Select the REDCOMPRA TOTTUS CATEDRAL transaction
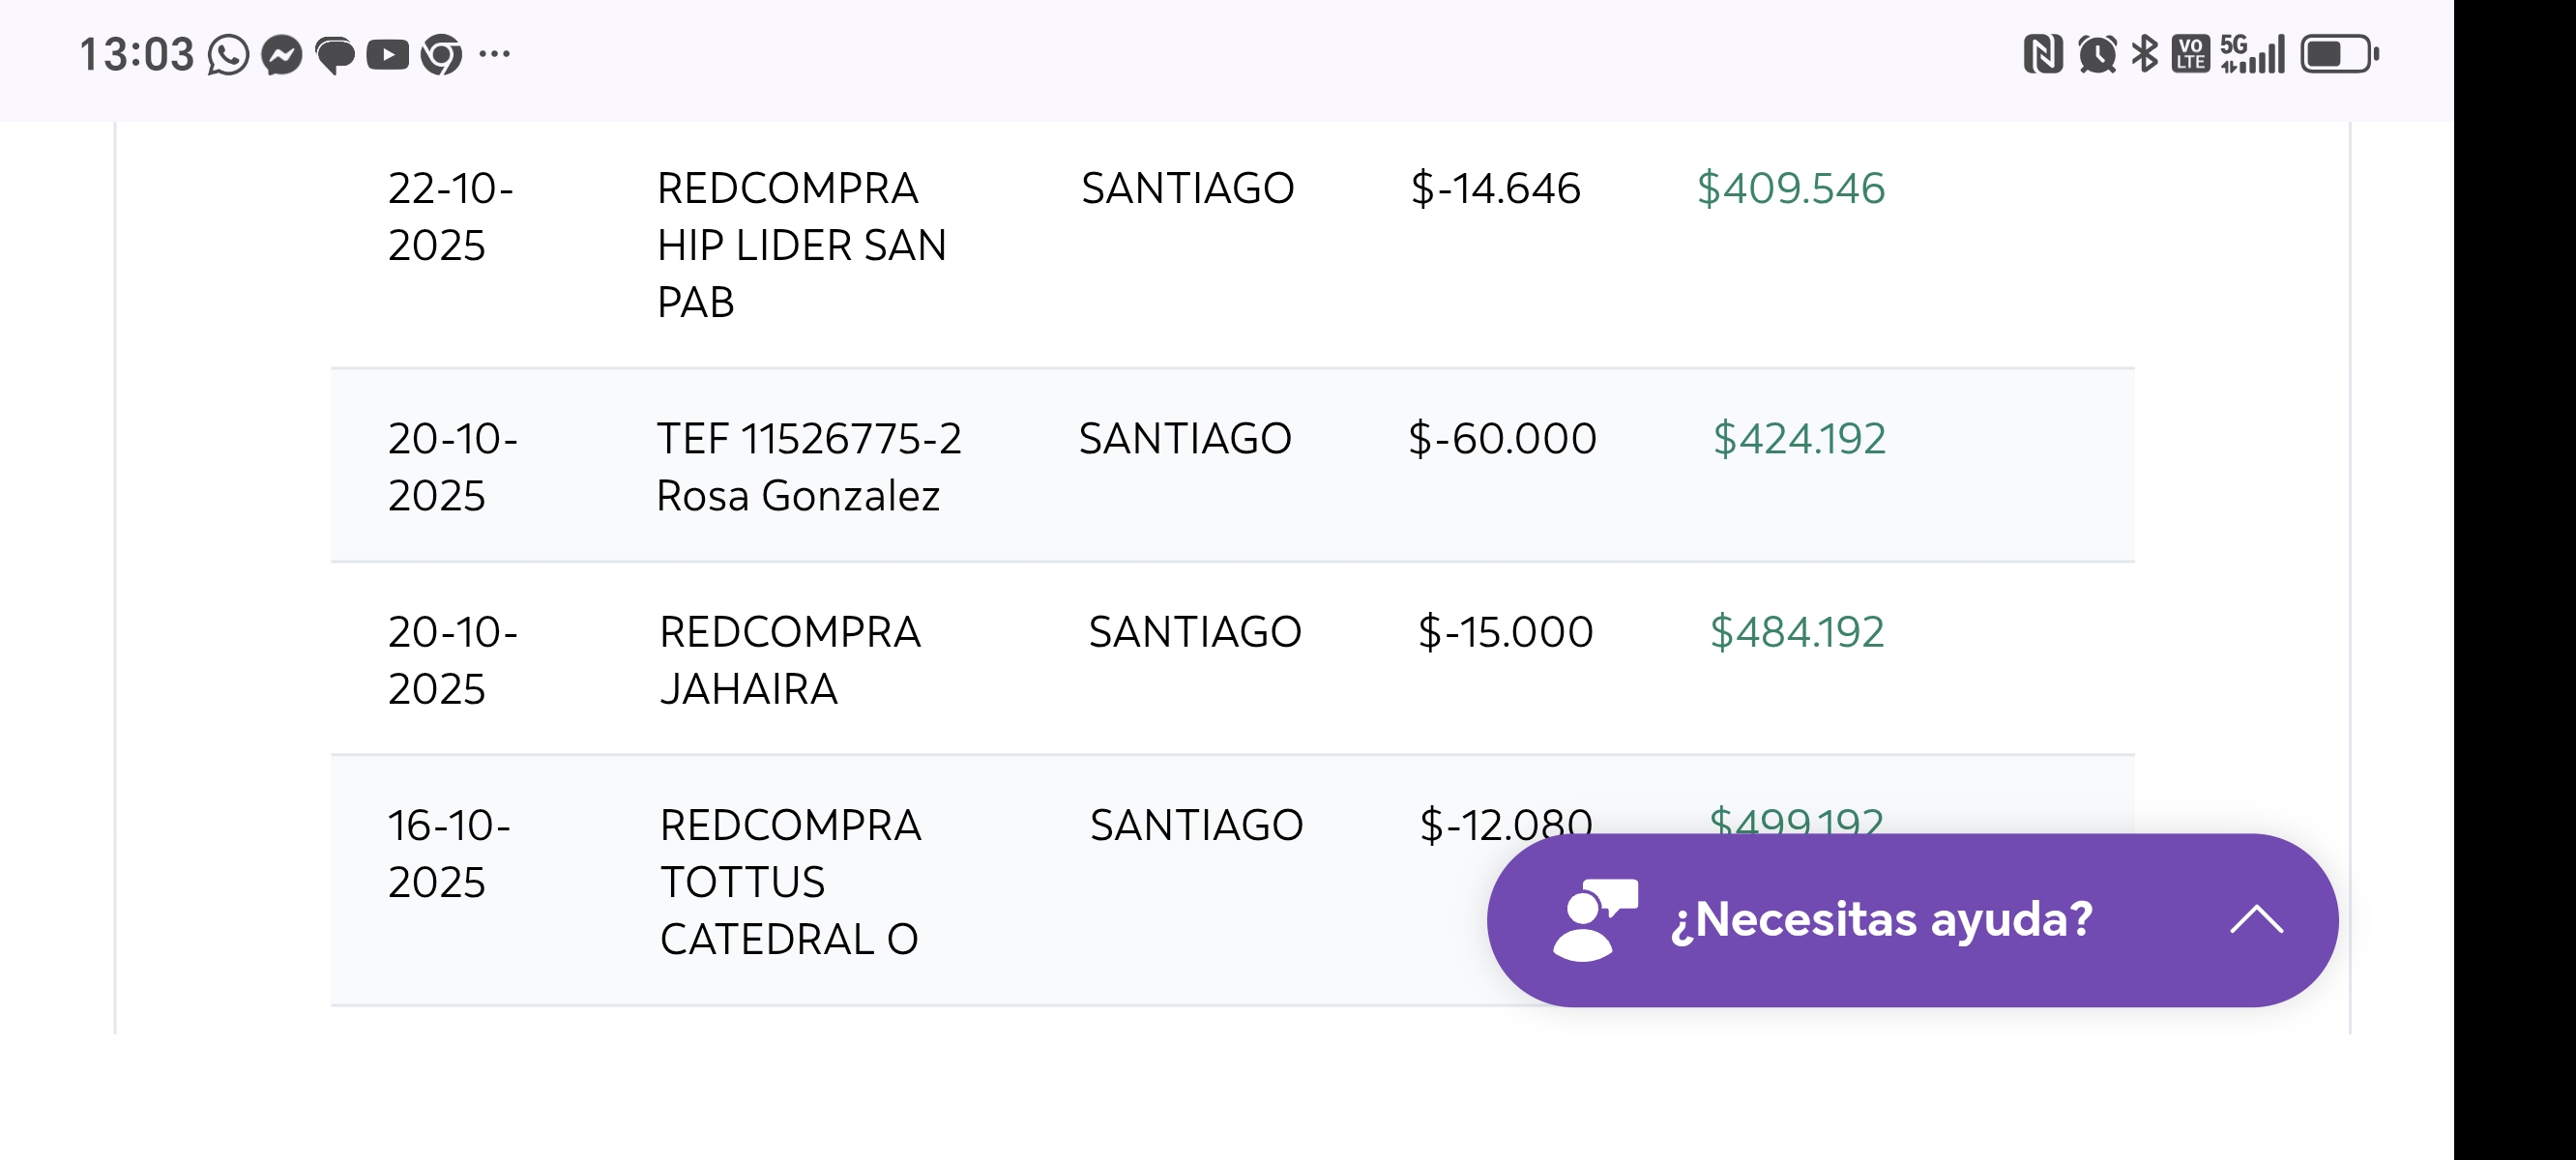 point(790,882)
